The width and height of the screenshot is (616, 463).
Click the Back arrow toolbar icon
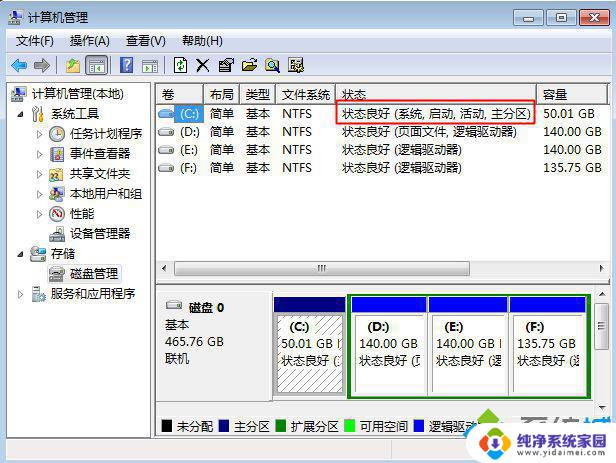[x=19, y=65]
